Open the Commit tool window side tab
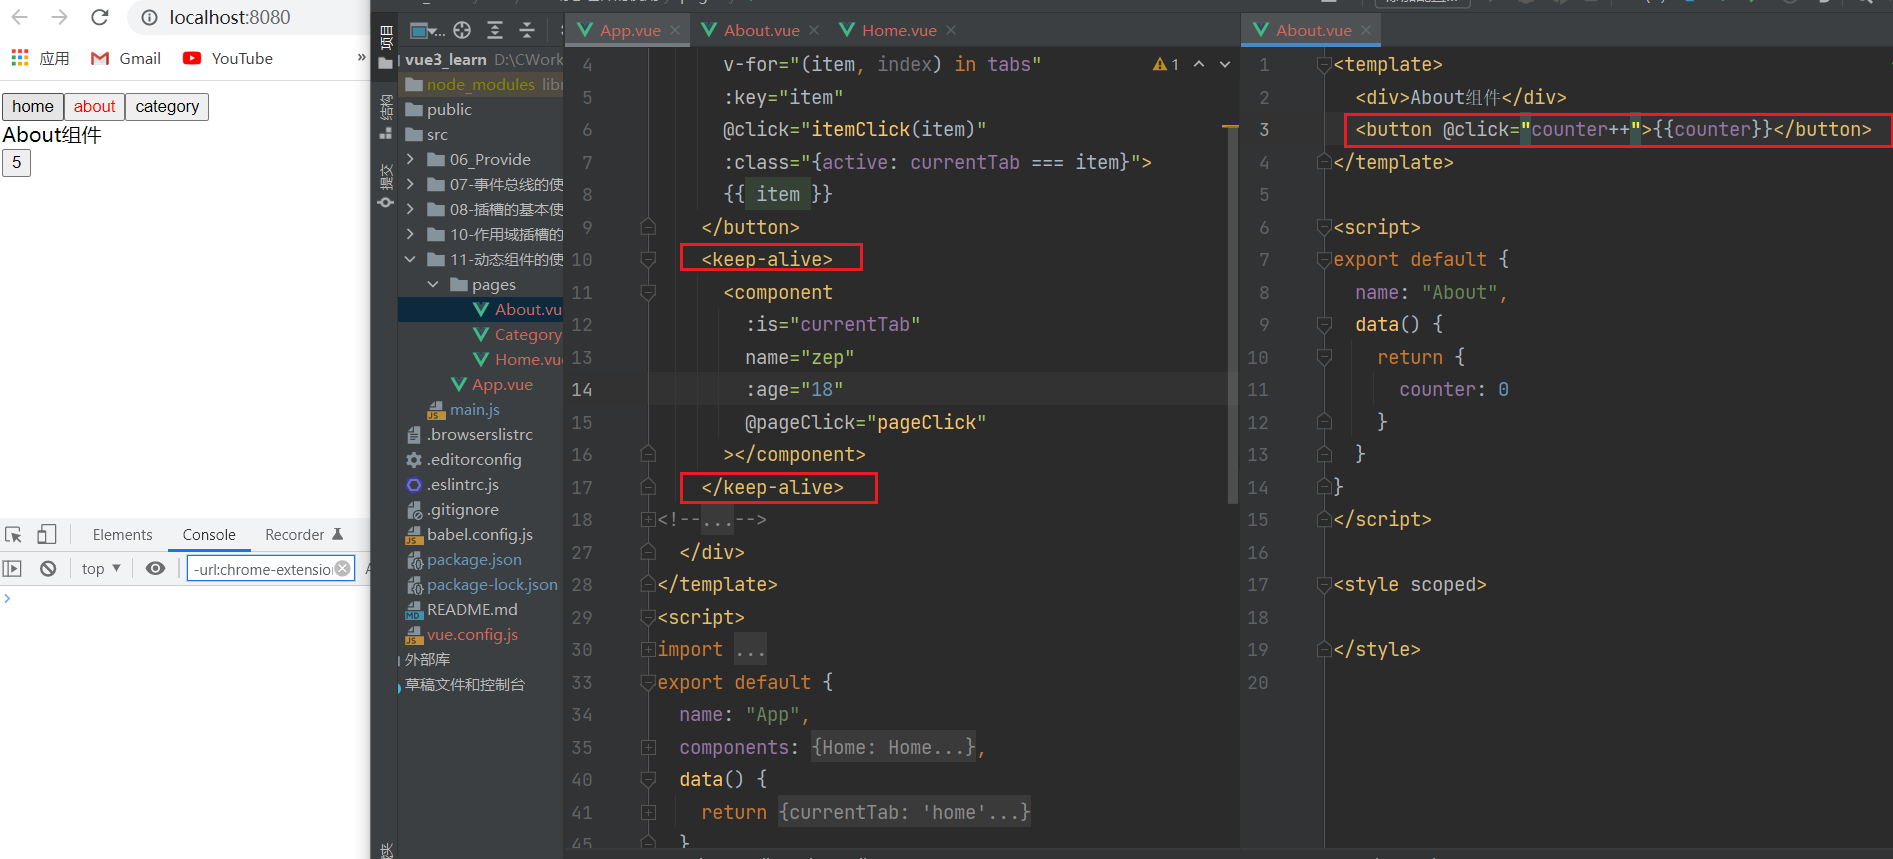The height and width of the screenshot is (859, 1893). point(386,186)
